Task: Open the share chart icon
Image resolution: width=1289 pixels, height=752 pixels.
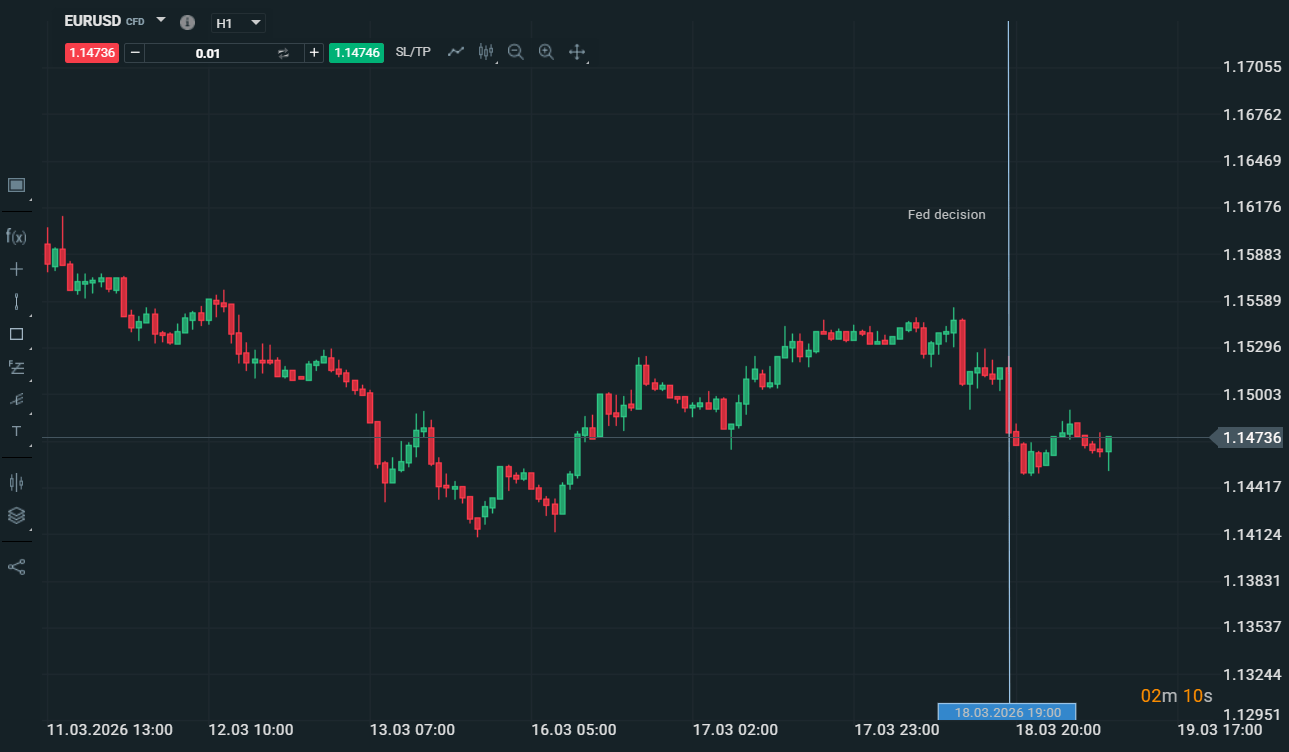Action: 16,566
